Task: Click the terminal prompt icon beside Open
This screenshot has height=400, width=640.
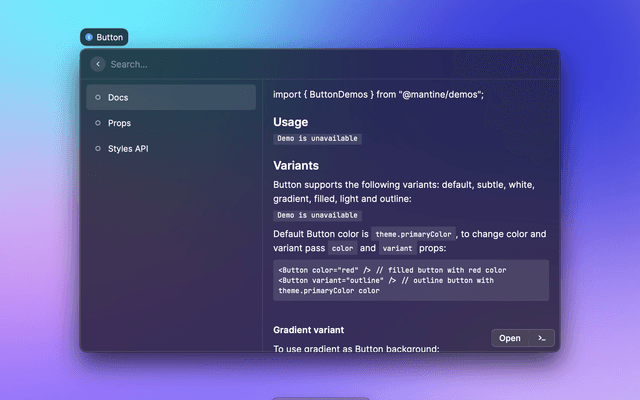Action: click(541, 338)
